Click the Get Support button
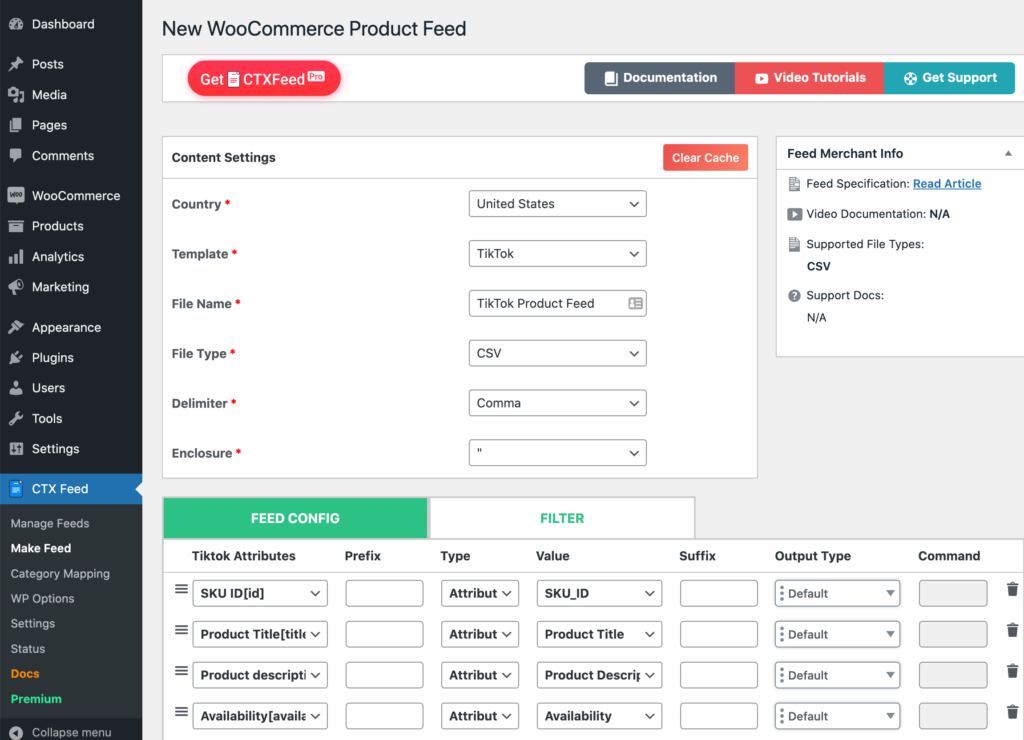 [x=949, y=78]
